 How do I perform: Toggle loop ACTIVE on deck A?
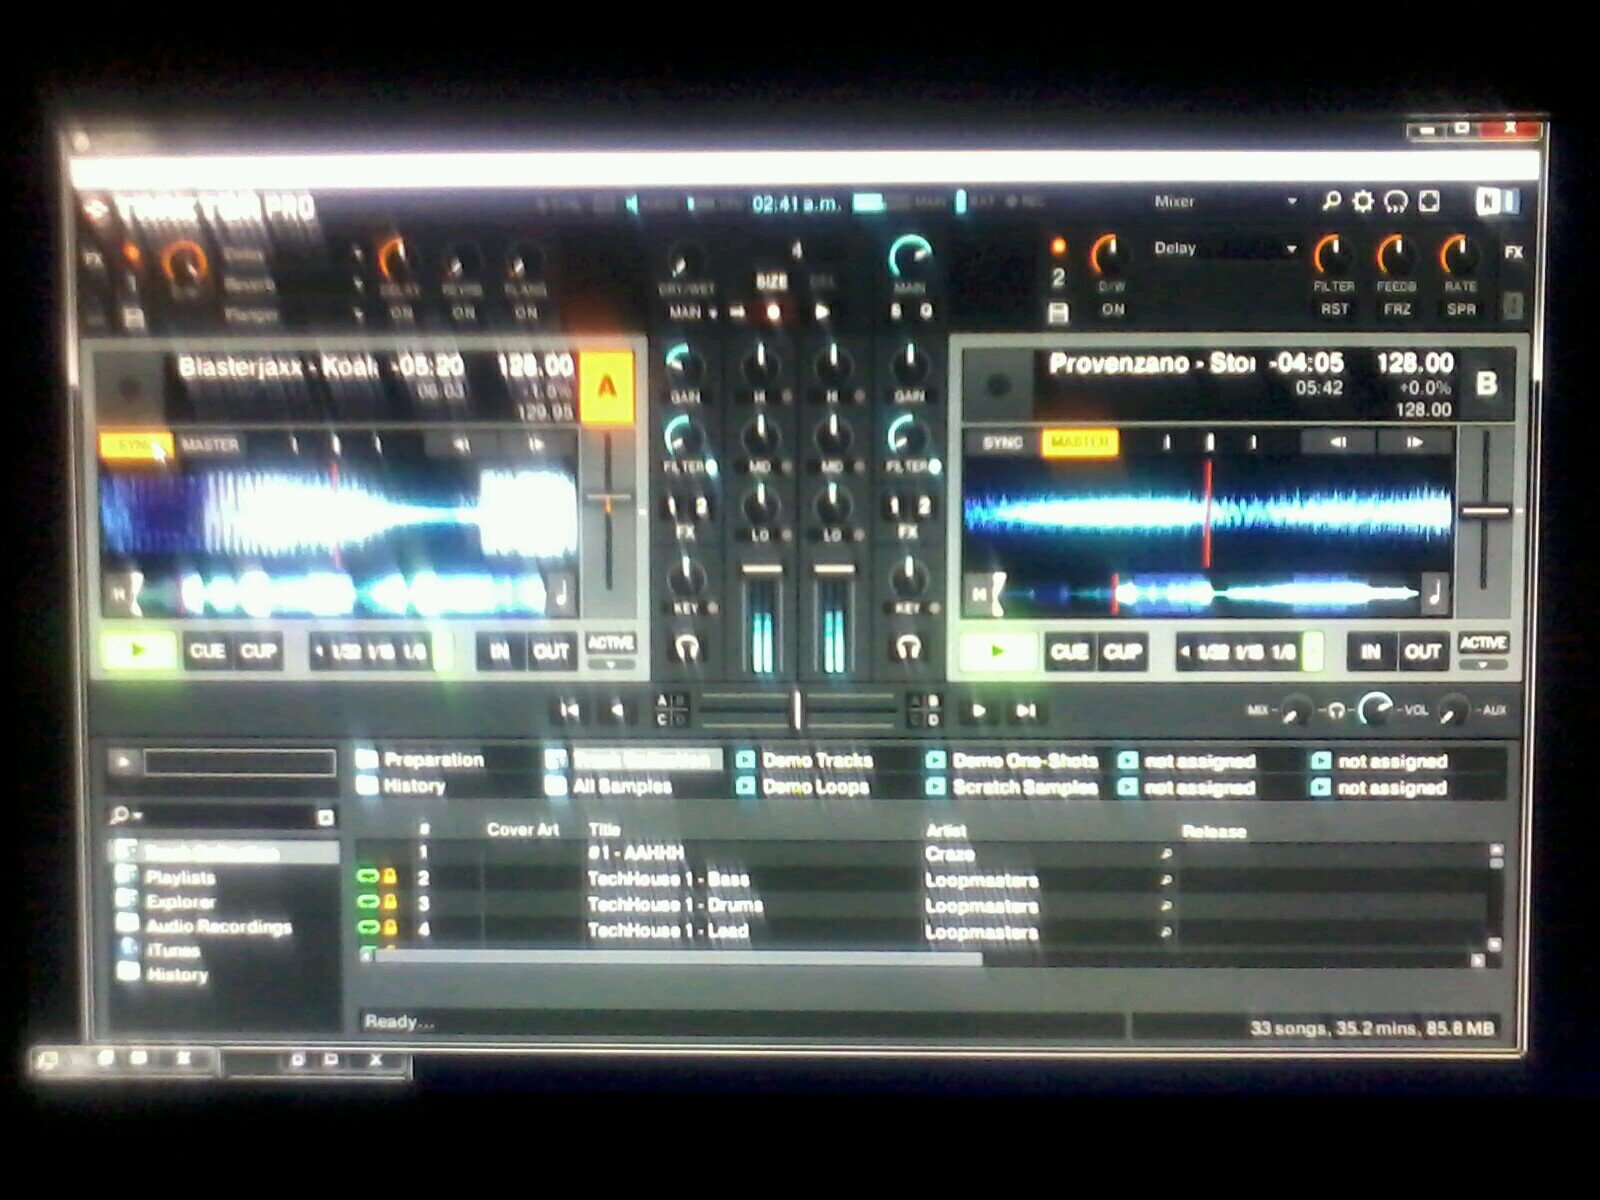[x=611, y=642]
